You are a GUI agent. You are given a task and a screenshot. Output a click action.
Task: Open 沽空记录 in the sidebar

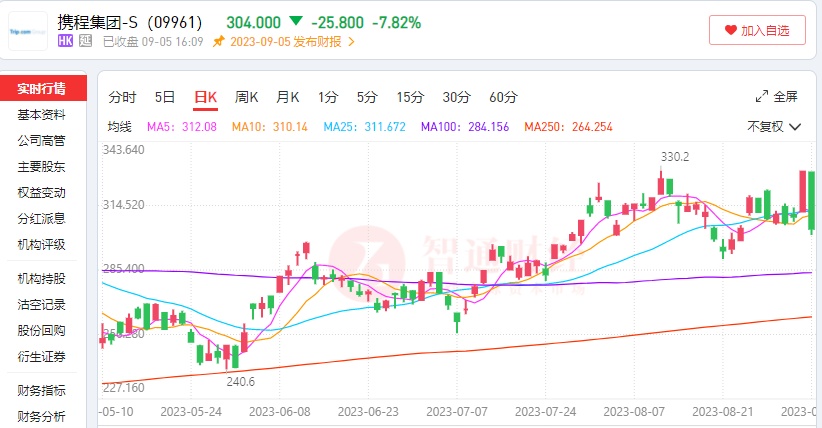point(41,305)
